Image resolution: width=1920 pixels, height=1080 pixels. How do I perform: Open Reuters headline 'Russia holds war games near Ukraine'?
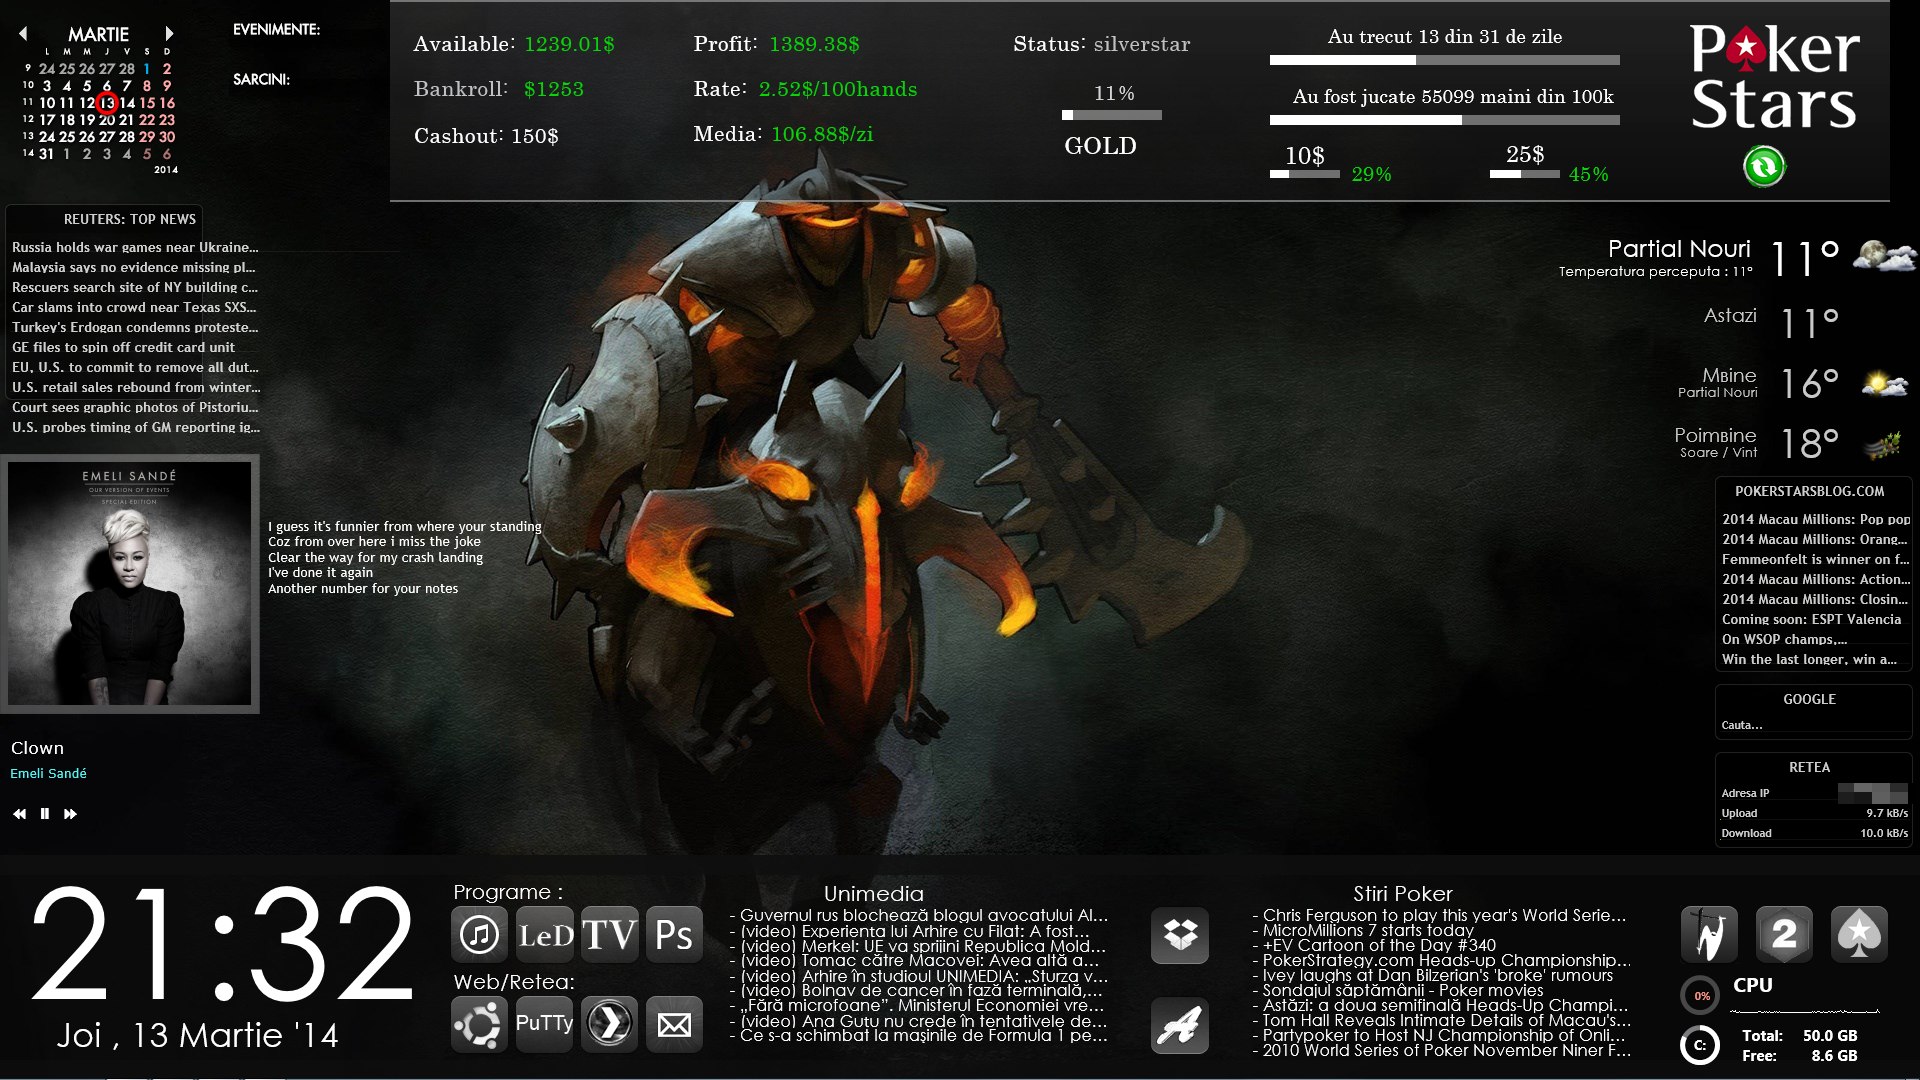pyautogui.click(x=135, y=247)
